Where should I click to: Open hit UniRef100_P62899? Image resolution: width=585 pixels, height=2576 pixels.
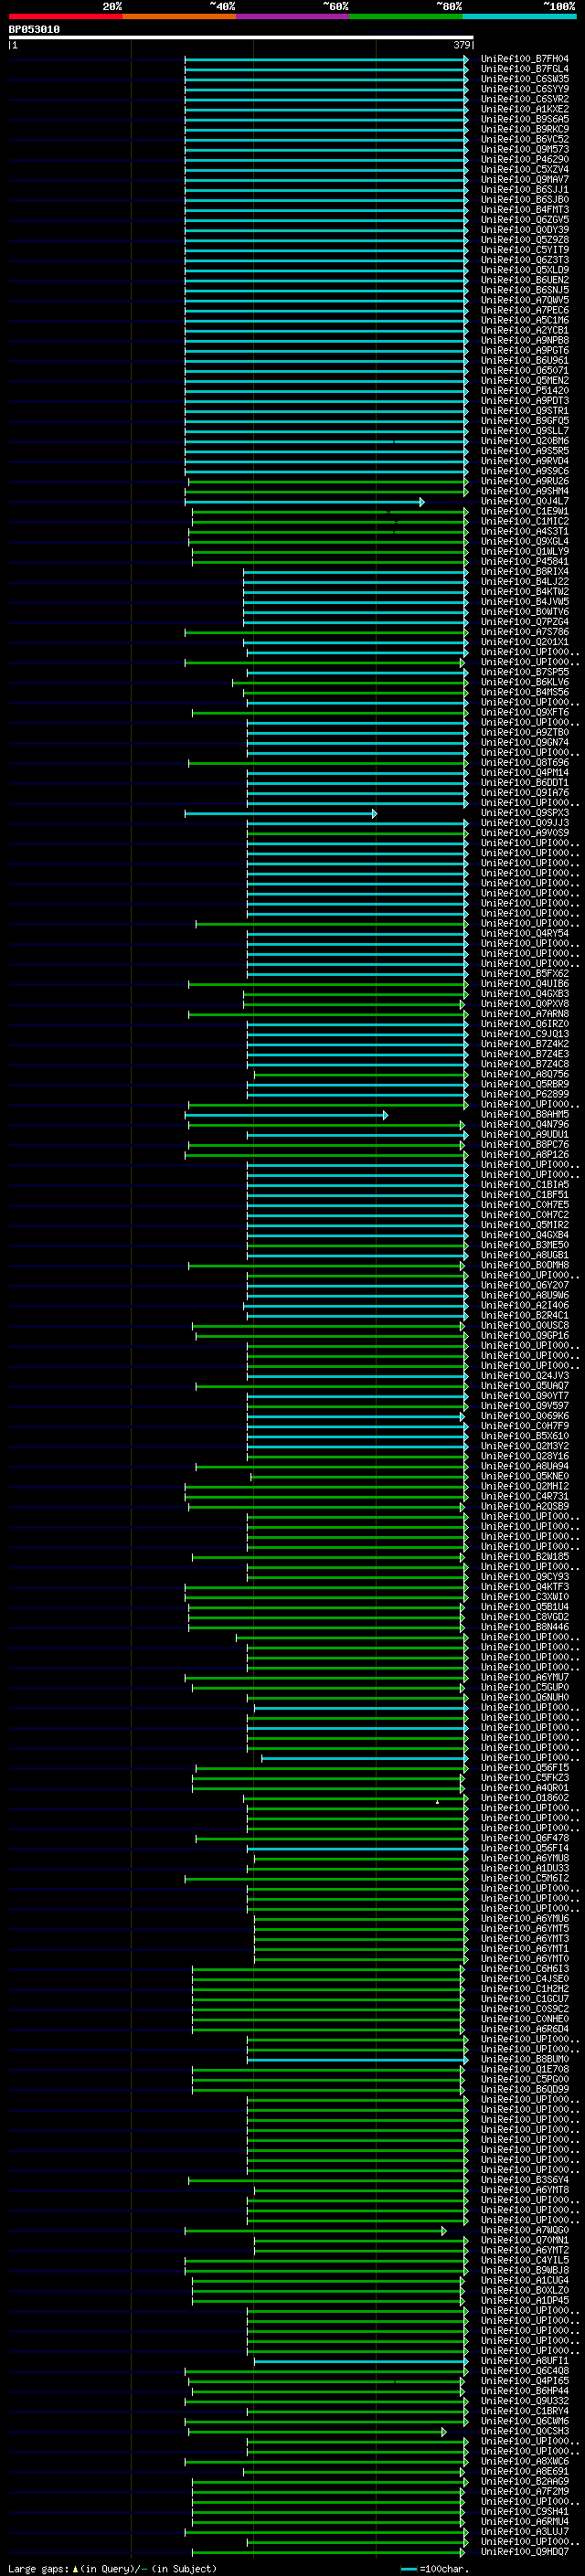525,1095
